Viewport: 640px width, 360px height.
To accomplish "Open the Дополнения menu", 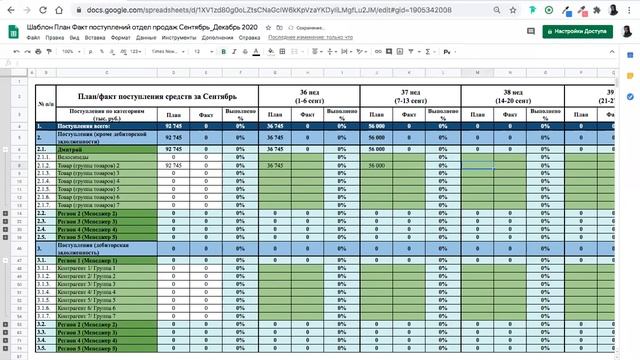I will 218,38.
